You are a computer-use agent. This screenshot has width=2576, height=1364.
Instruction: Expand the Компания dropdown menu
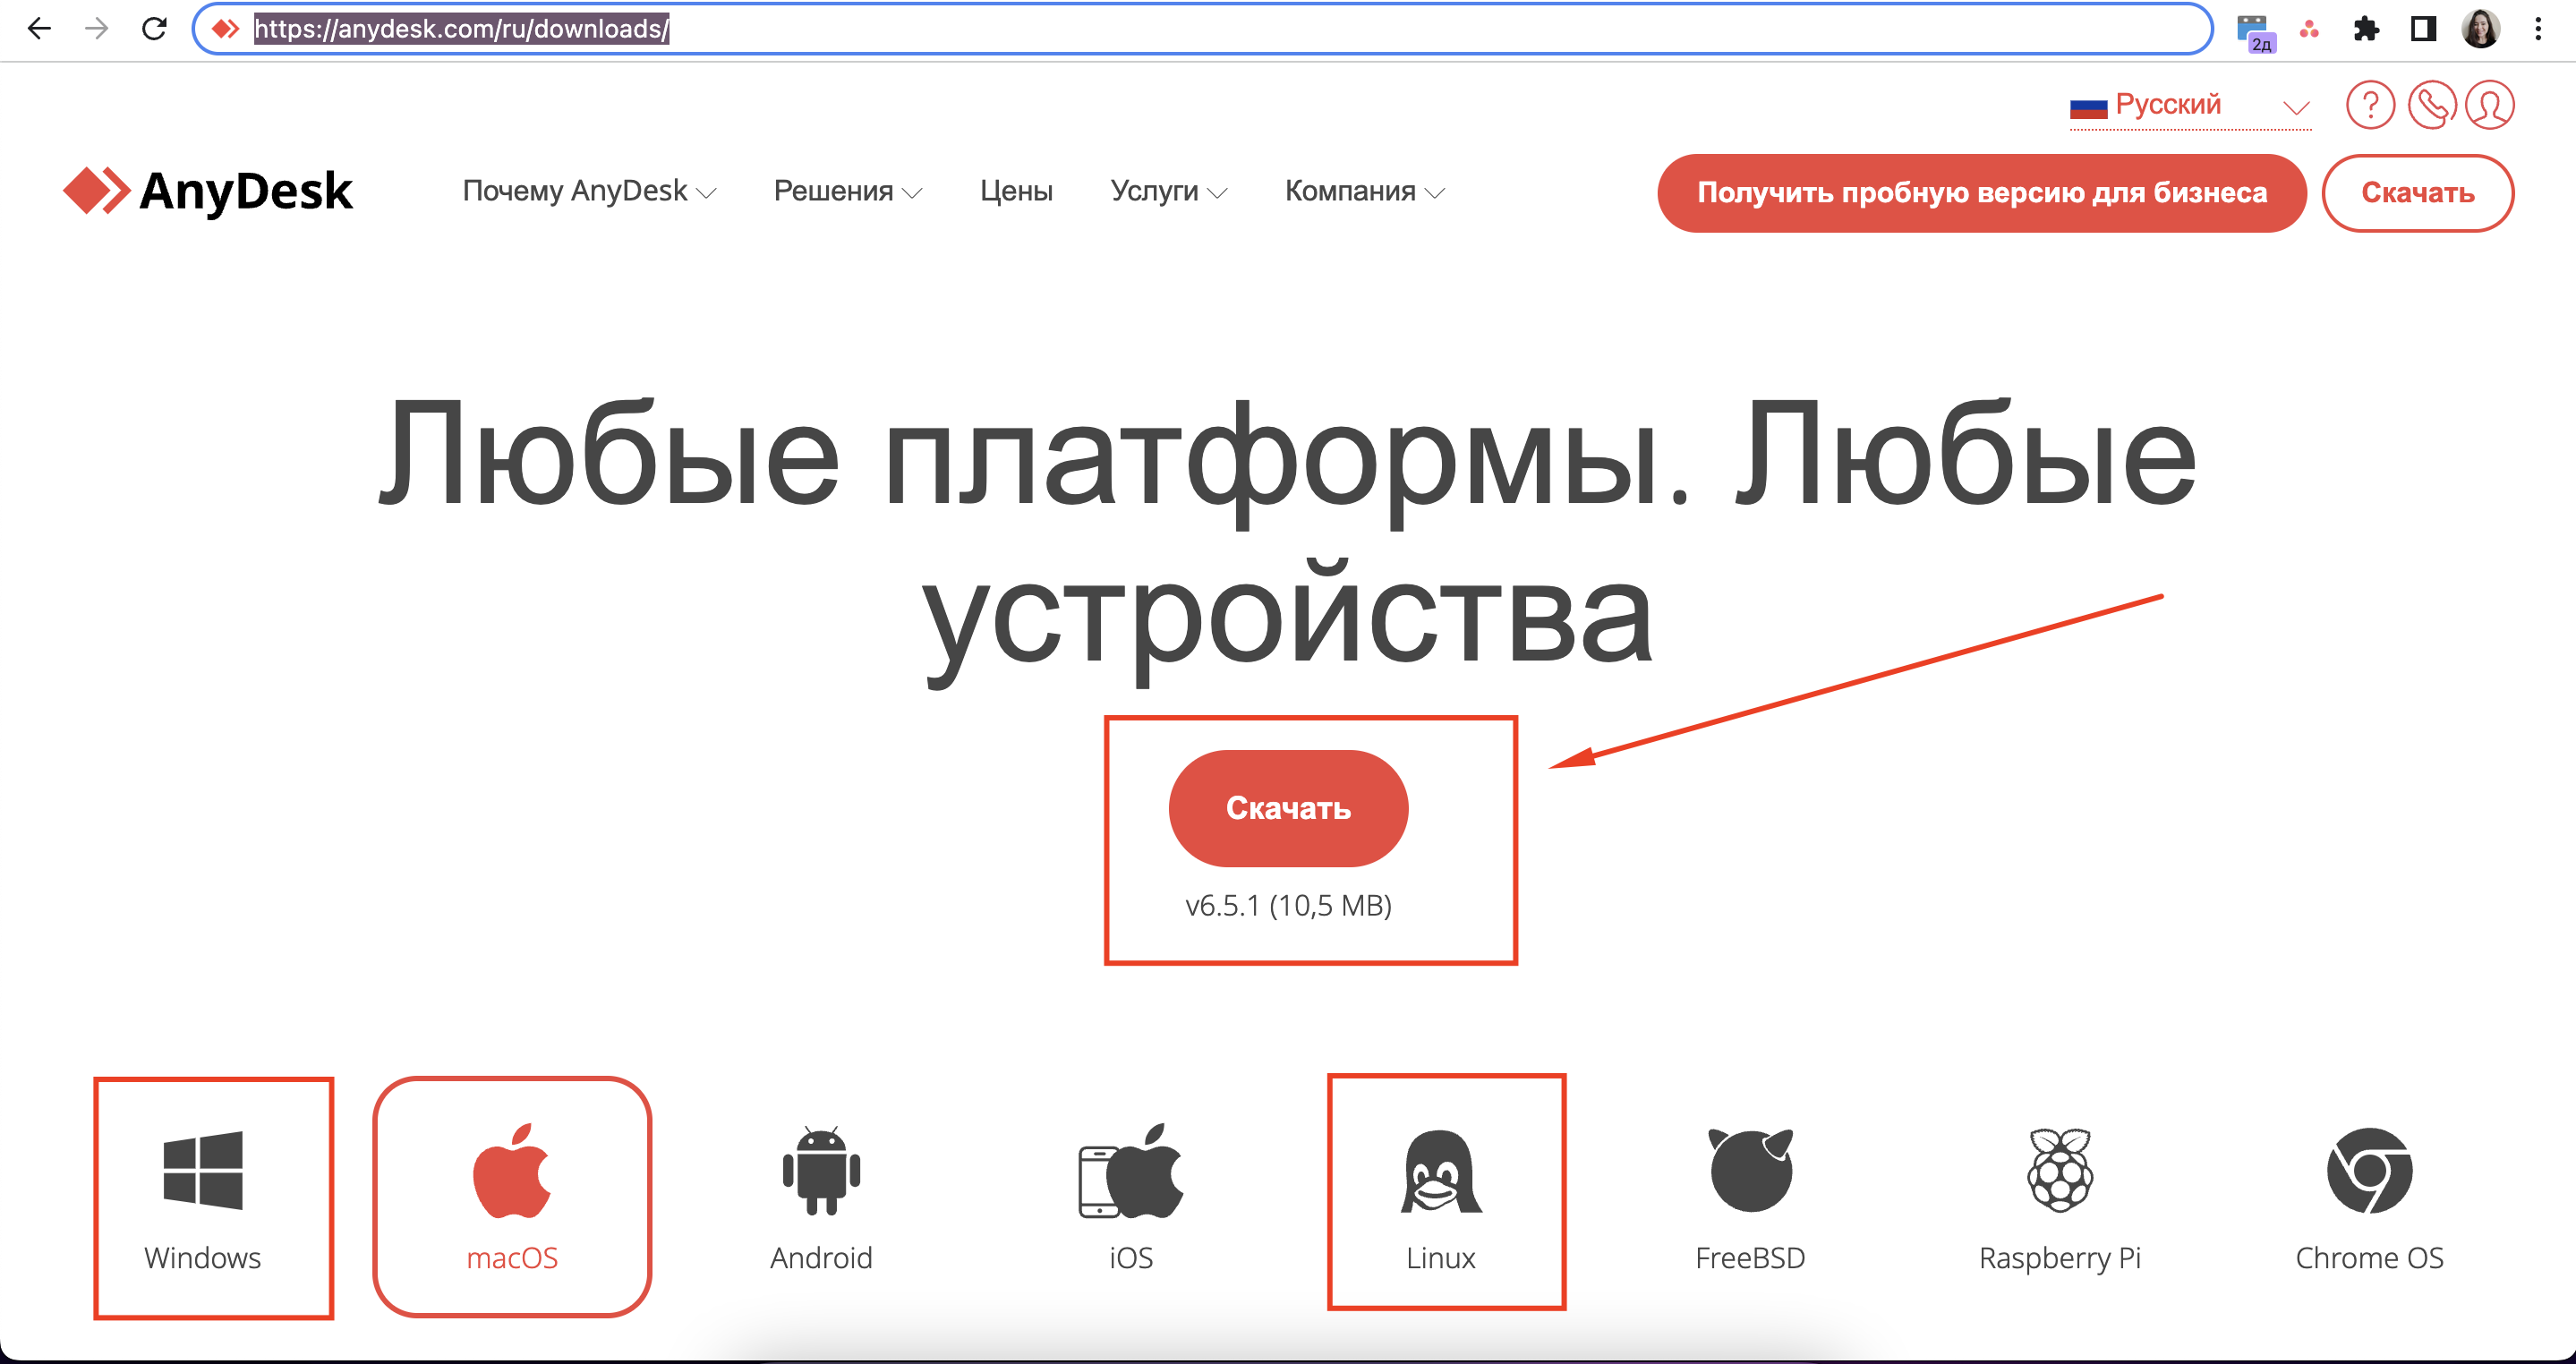pos(1363,192)
